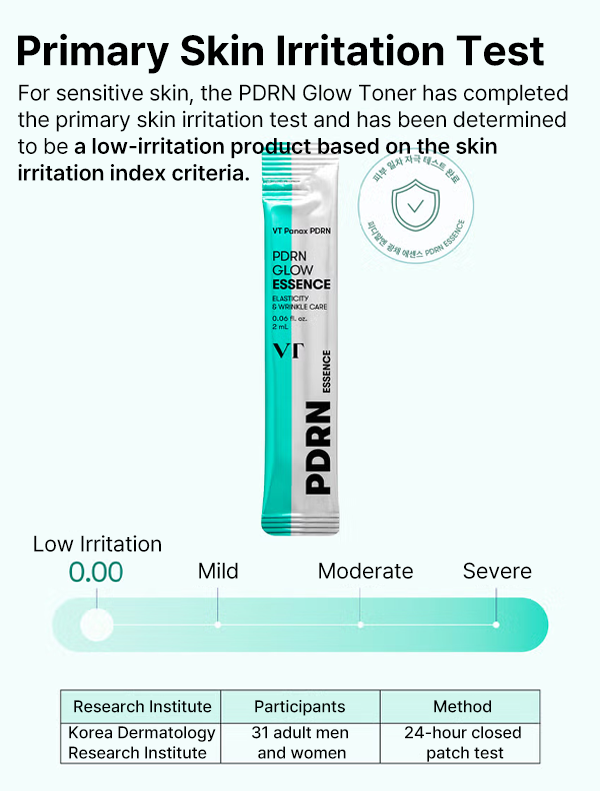Click the 24-hour closed patch test cell
Screen dimensions: 600x799
coord(461,742)
